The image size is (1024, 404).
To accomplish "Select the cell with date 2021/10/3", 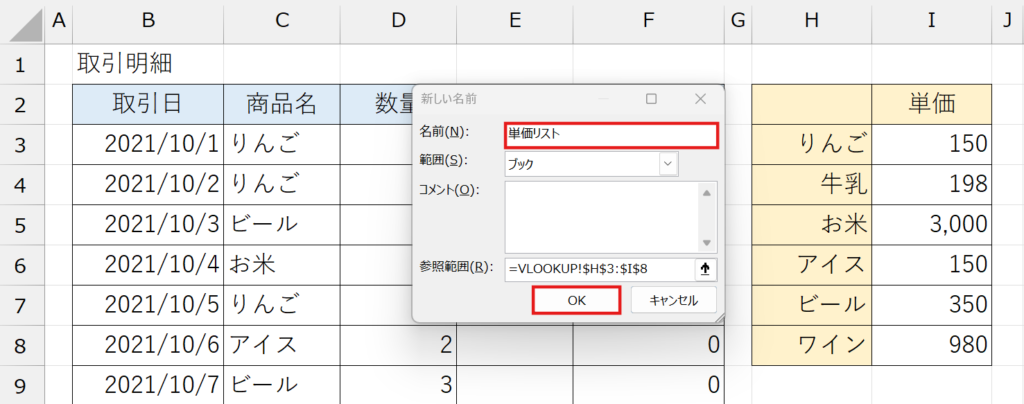I will click(x=148, y=225).
